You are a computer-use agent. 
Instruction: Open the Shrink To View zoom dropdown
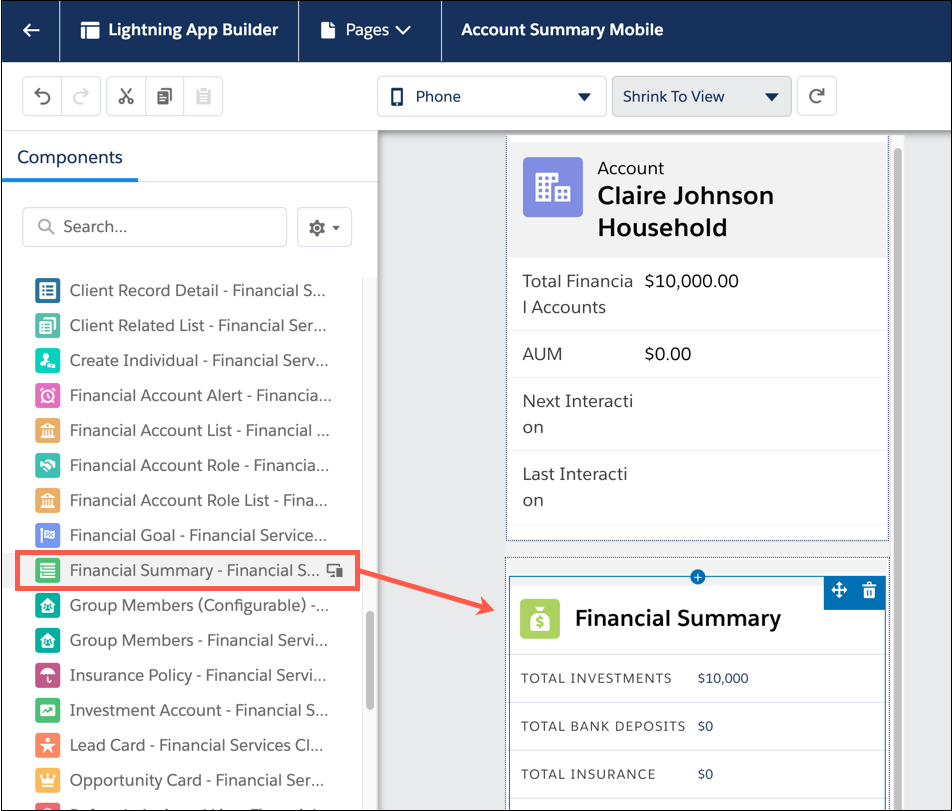[x=701, y=96]
